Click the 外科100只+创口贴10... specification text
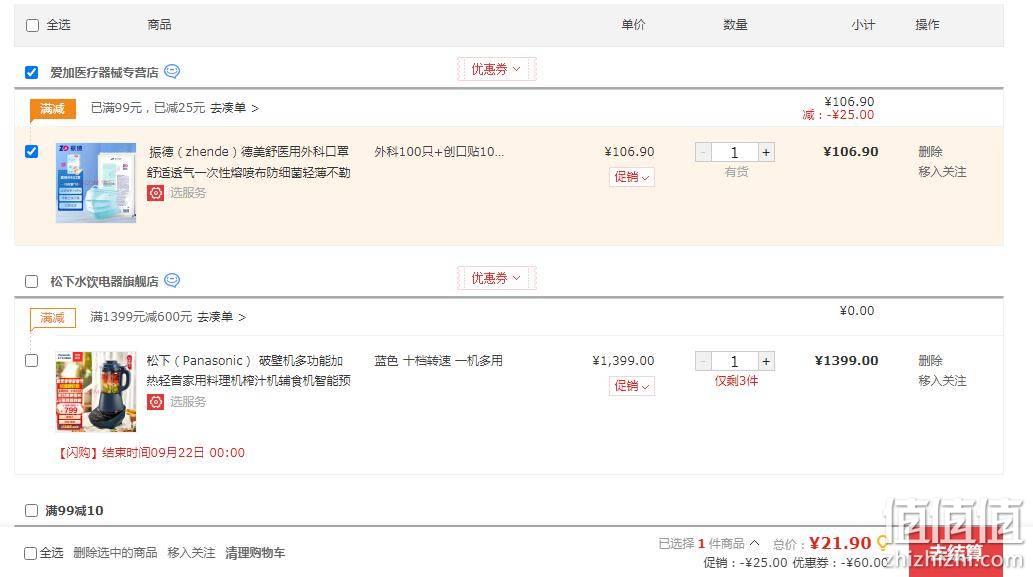The height and width of the screenshot is (577, 1033). [439, 151]
